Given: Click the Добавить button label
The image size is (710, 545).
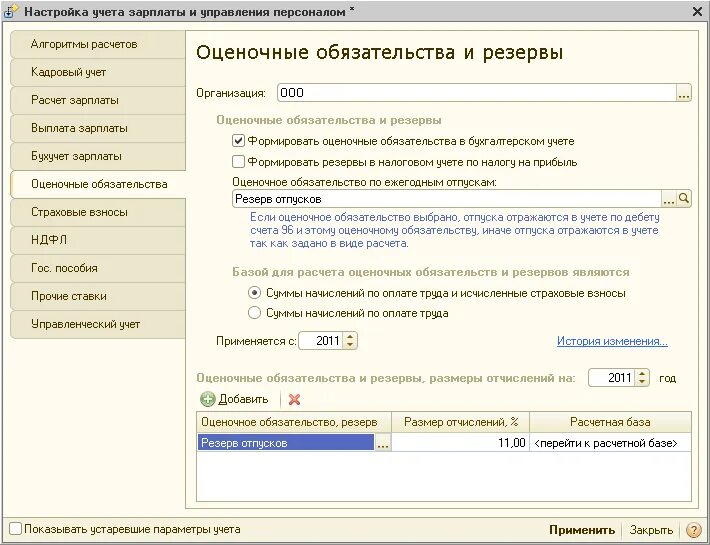Looking at the screenshot, I should click(x=243, y=399).
